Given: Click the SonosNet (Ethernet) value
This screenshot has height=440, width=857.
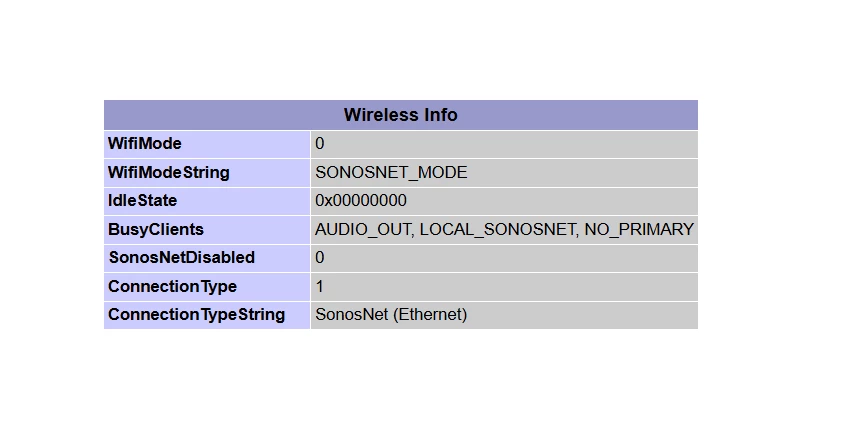Looking at the screenshot, I should click(391, 314).
